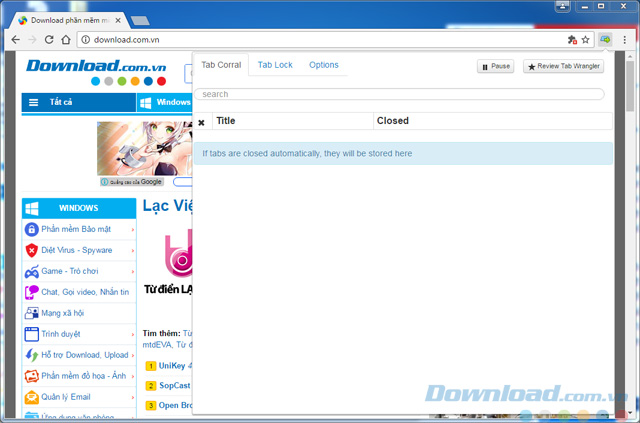Open Phần mềm Bảo mật category

(x=76, y=229)
